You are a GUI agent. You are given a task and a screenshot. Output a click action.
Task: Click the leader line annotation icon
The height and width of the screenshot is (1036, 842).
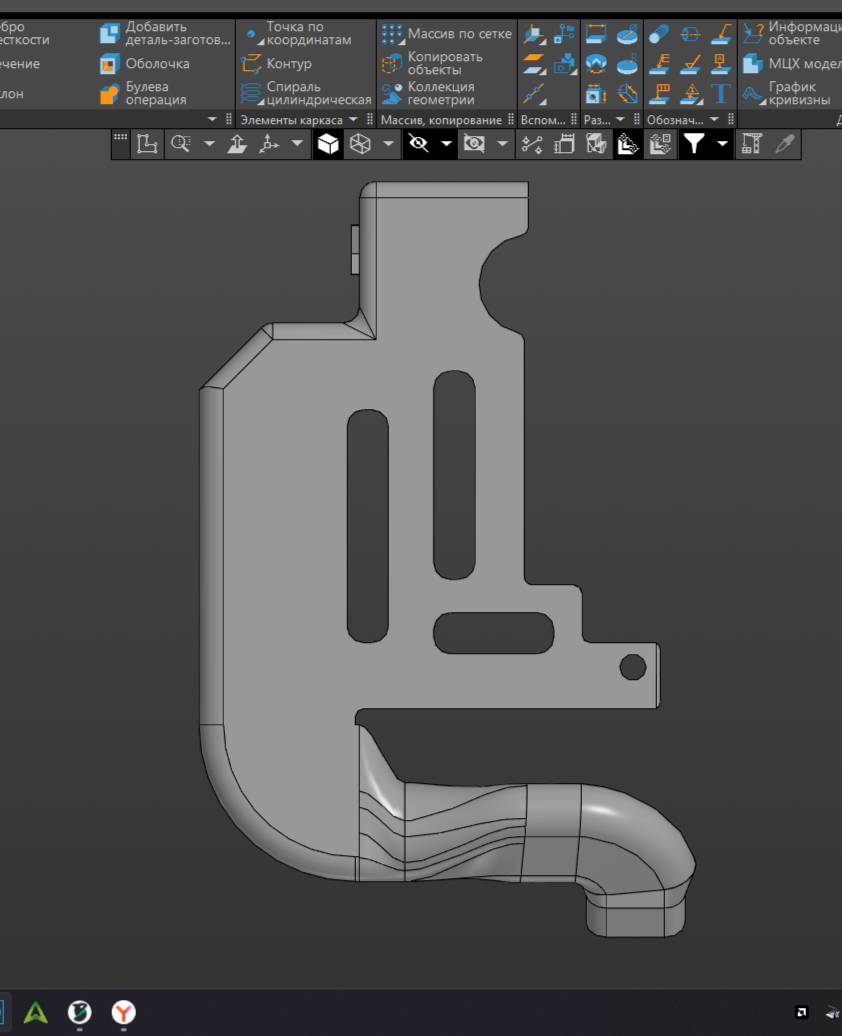point(721,34)
